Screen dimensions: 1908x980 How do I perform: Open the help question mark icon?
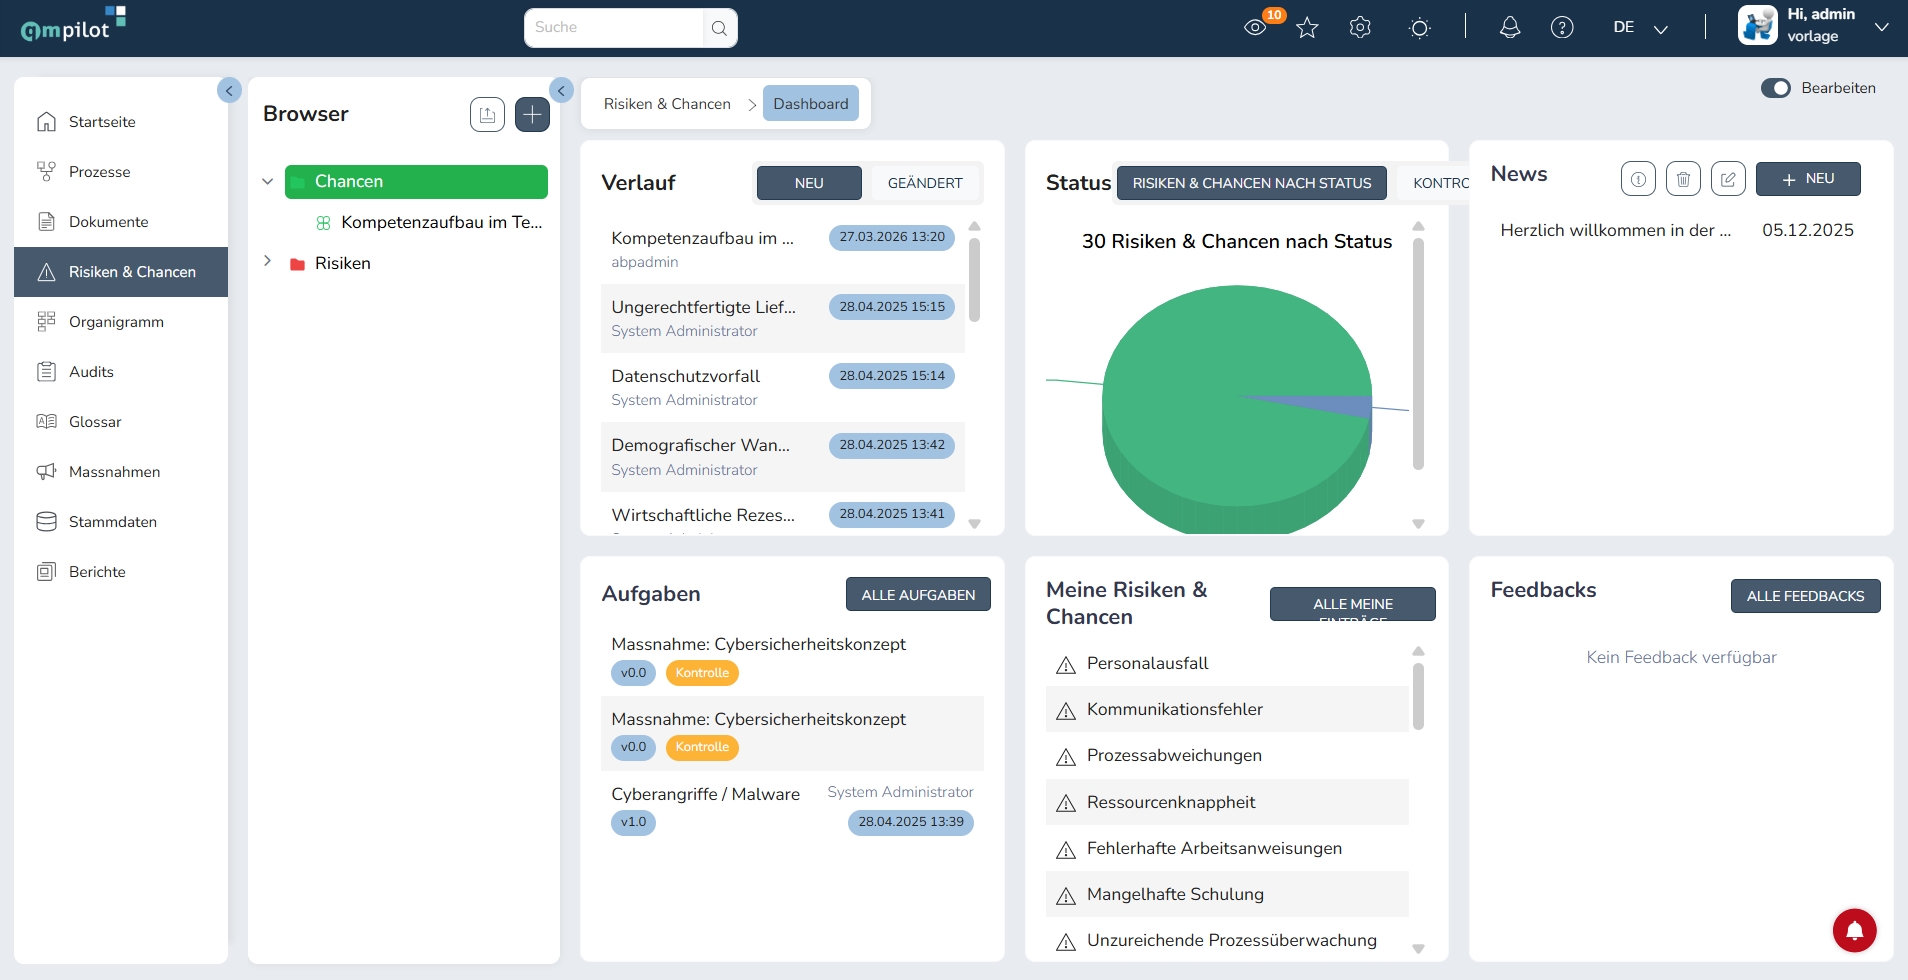tap(1562, 28)
